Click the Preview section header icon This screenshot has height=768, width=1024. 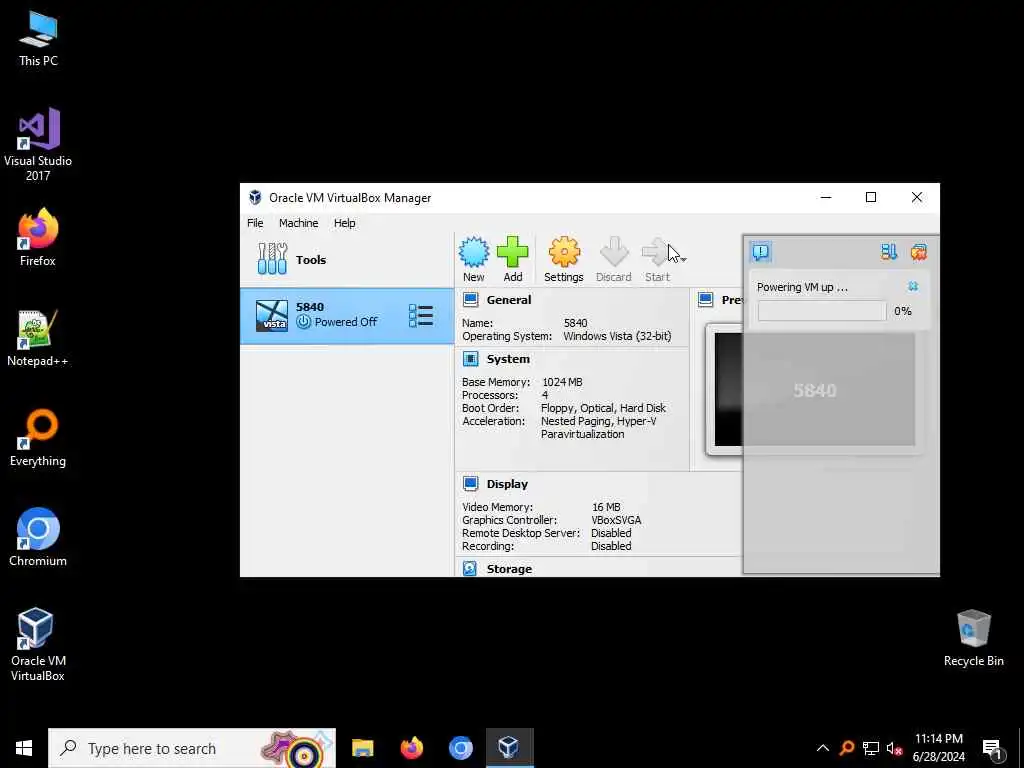point(705,300)
